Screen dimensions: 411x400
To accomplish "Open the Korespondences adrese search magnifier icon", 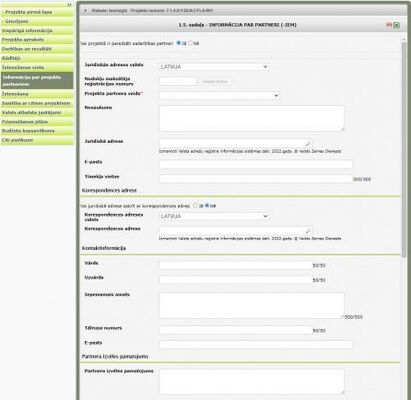I will 308,231.
